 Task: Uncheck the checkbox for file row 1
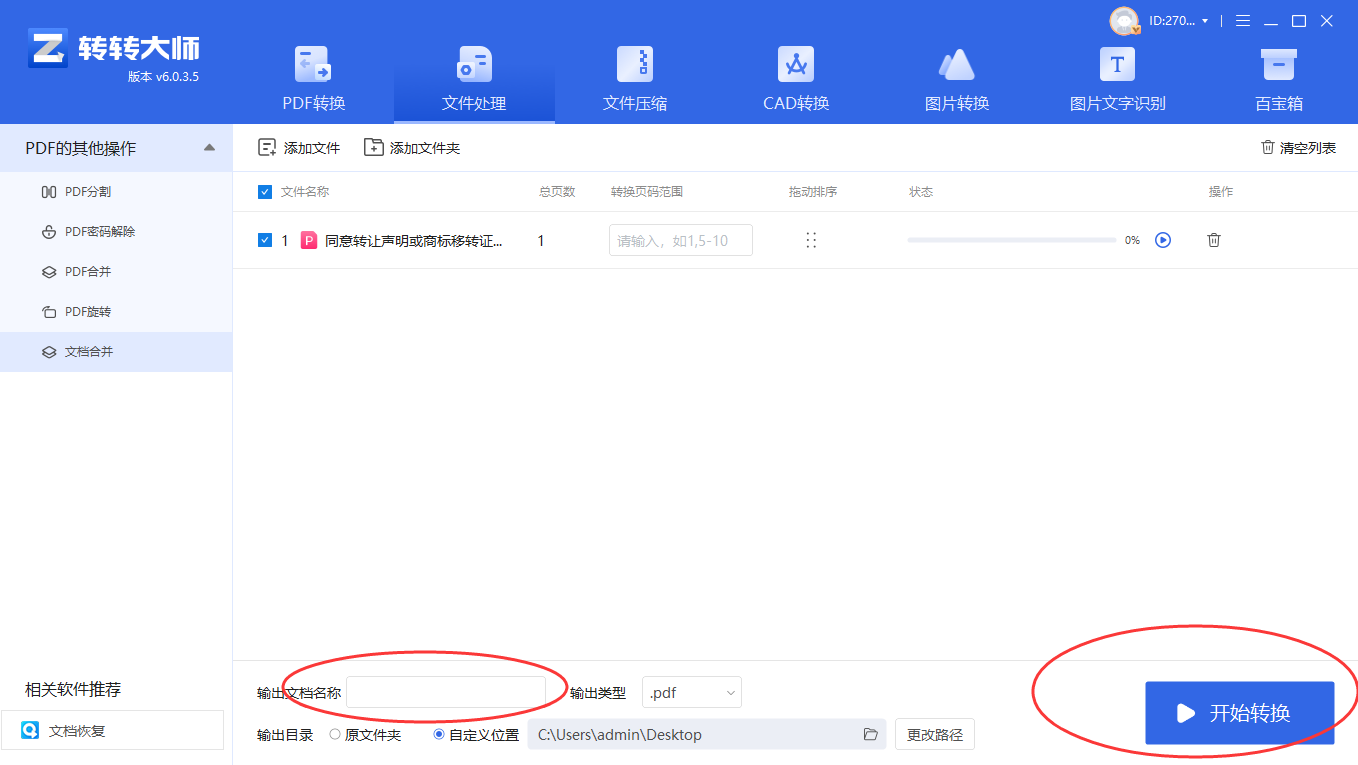click(265, 240)
